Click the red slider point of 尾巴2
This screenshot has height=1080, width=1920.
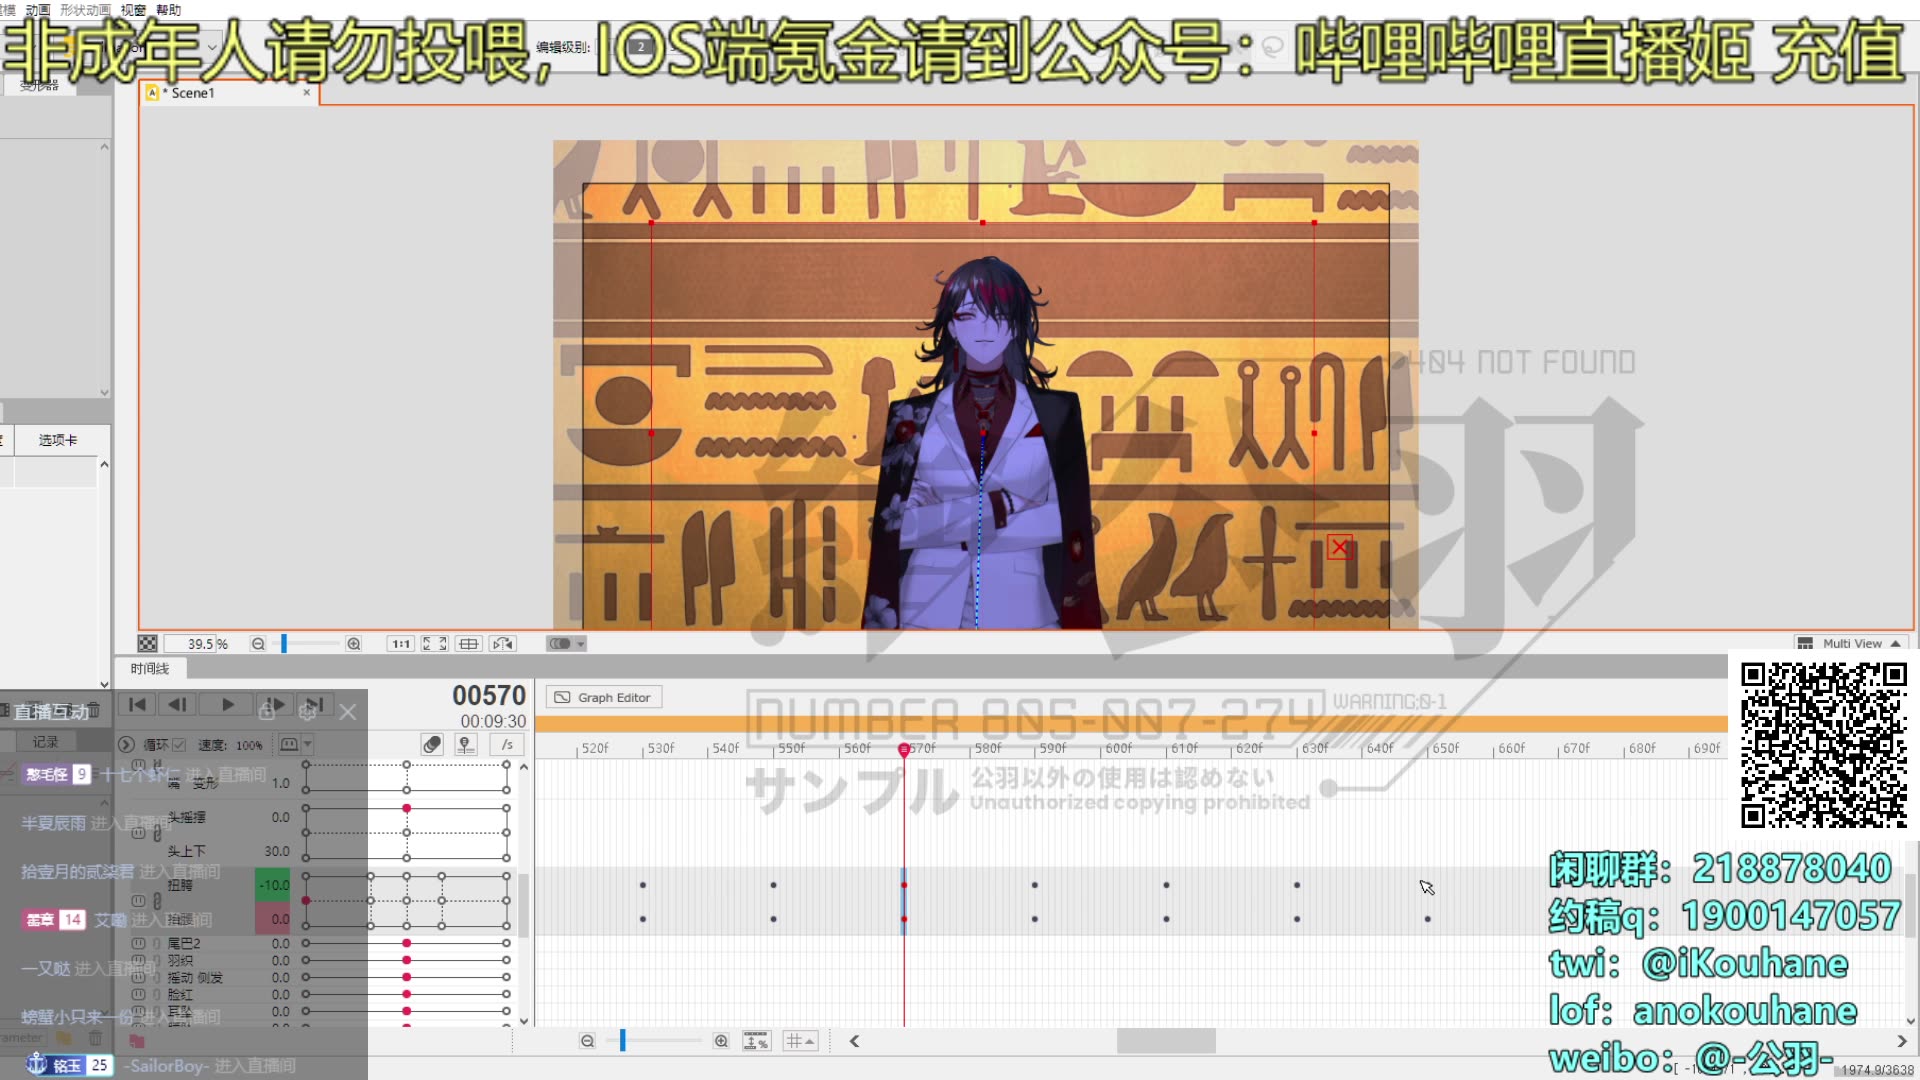407,943
